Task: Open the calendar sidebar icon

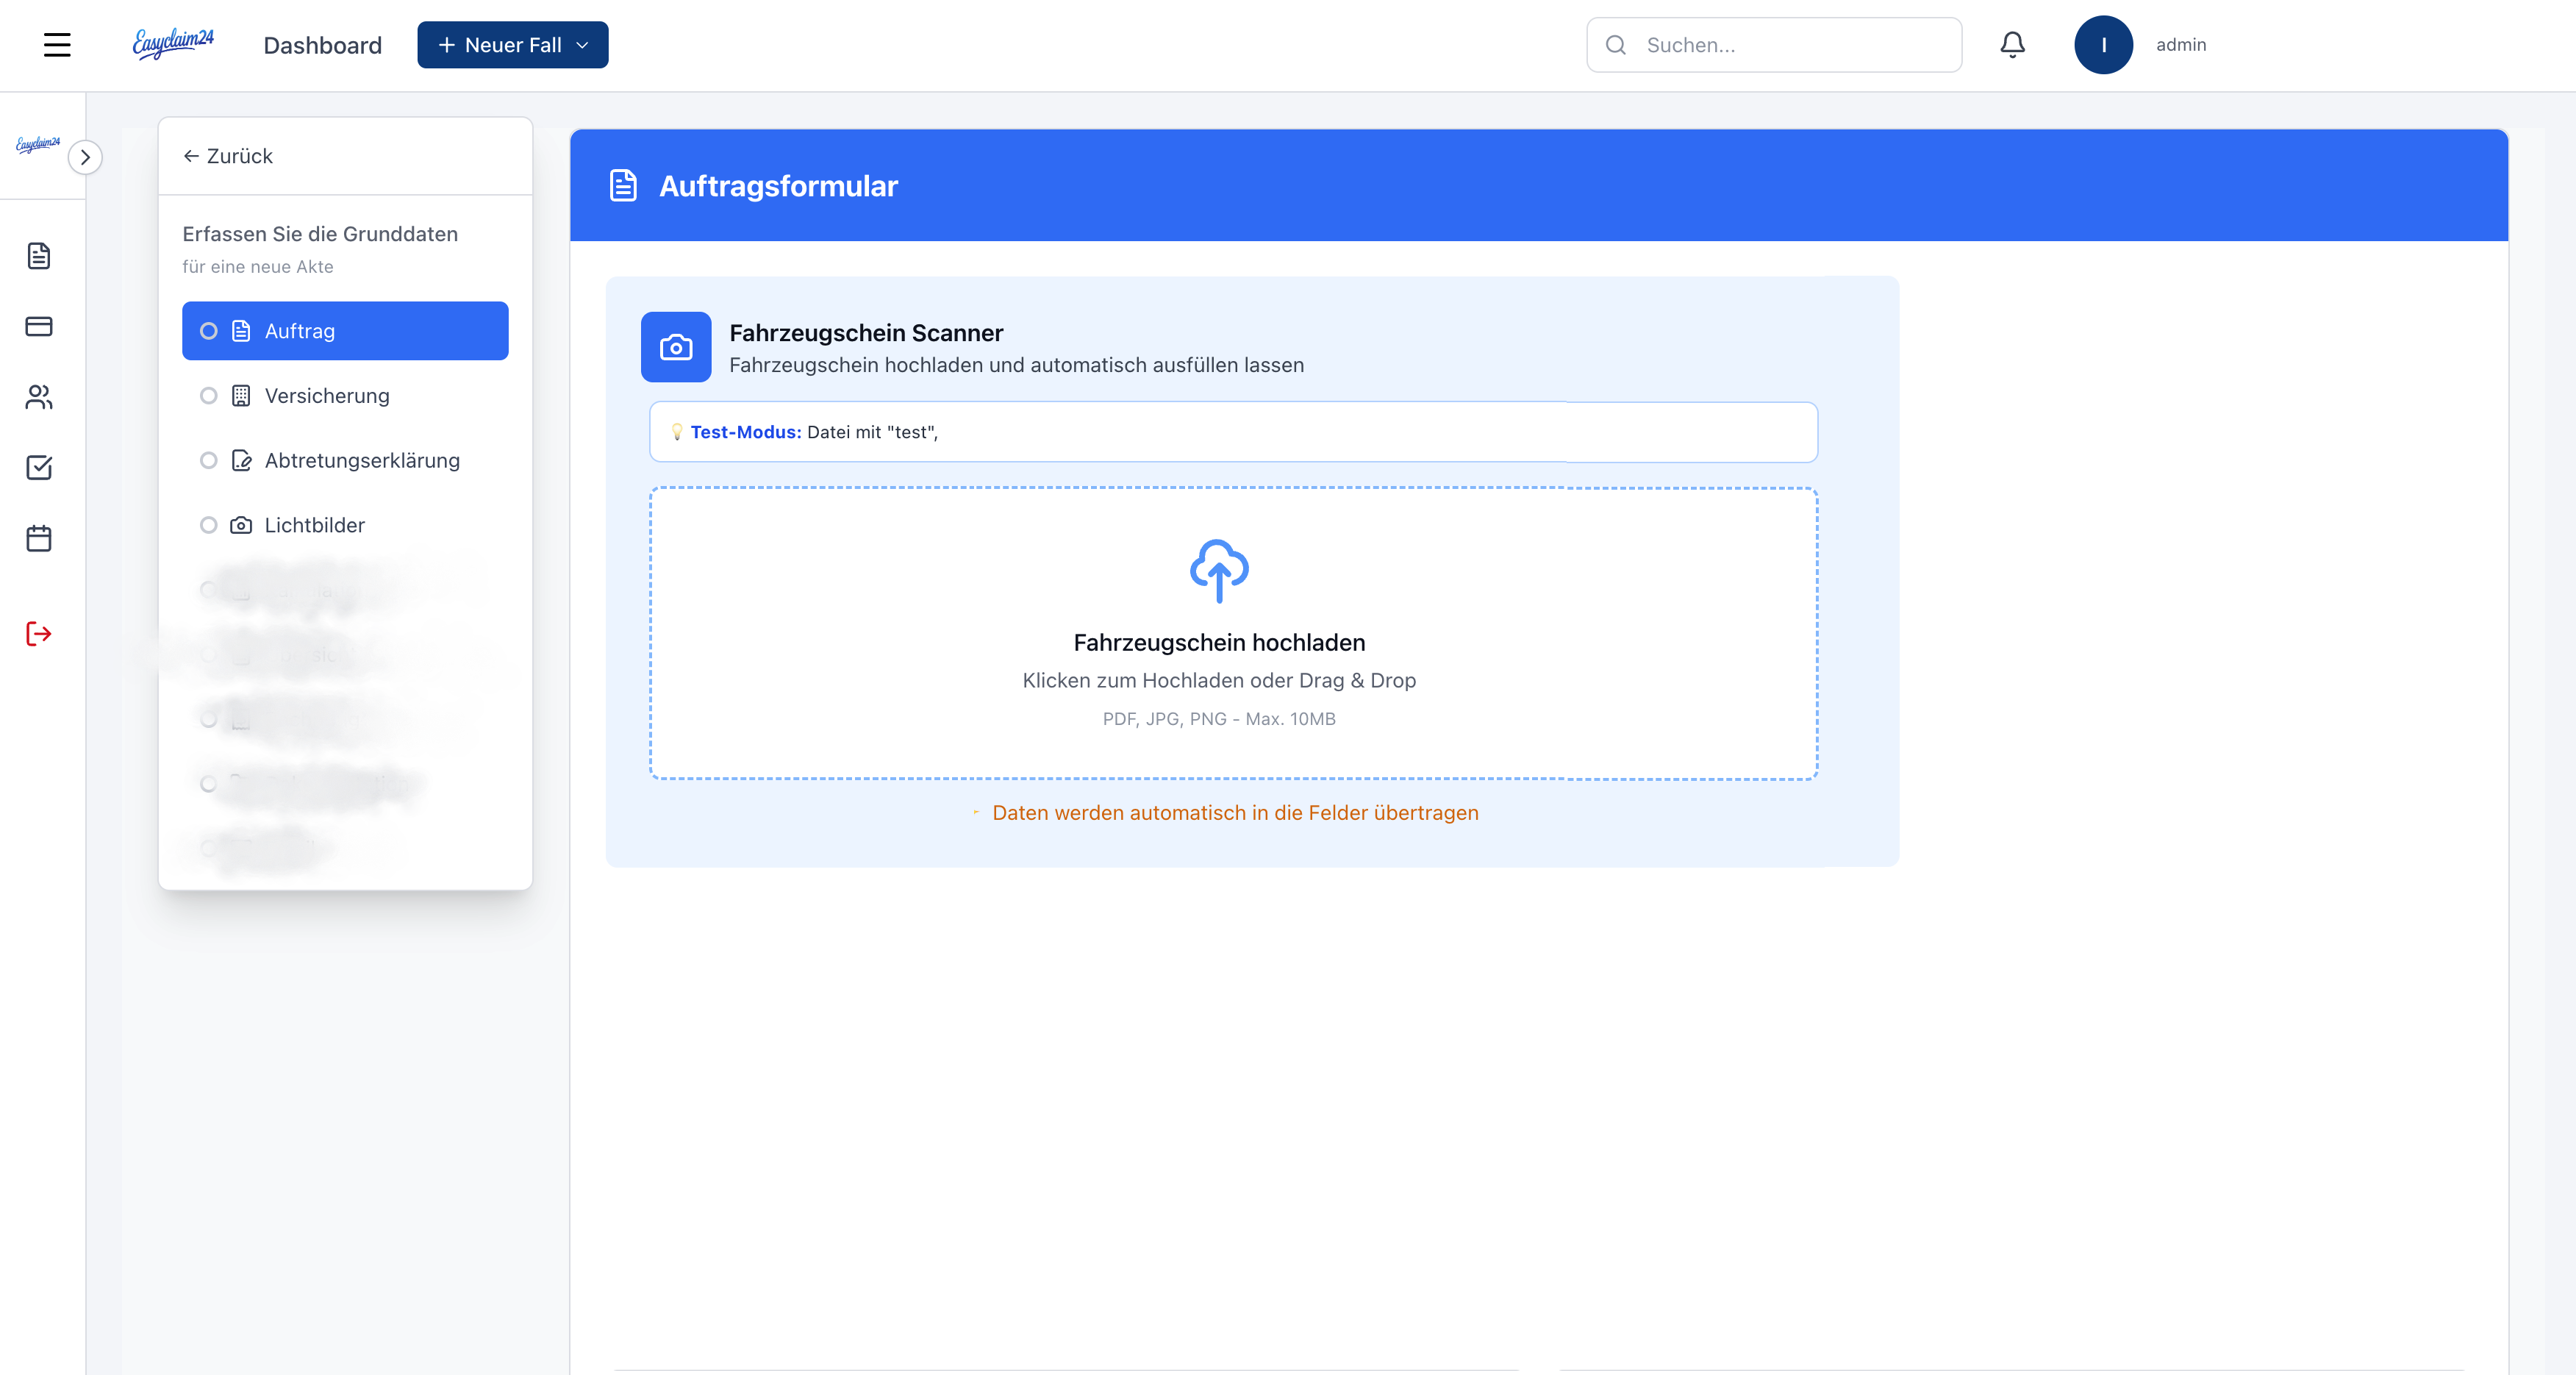Action: [x=39, y=539]
